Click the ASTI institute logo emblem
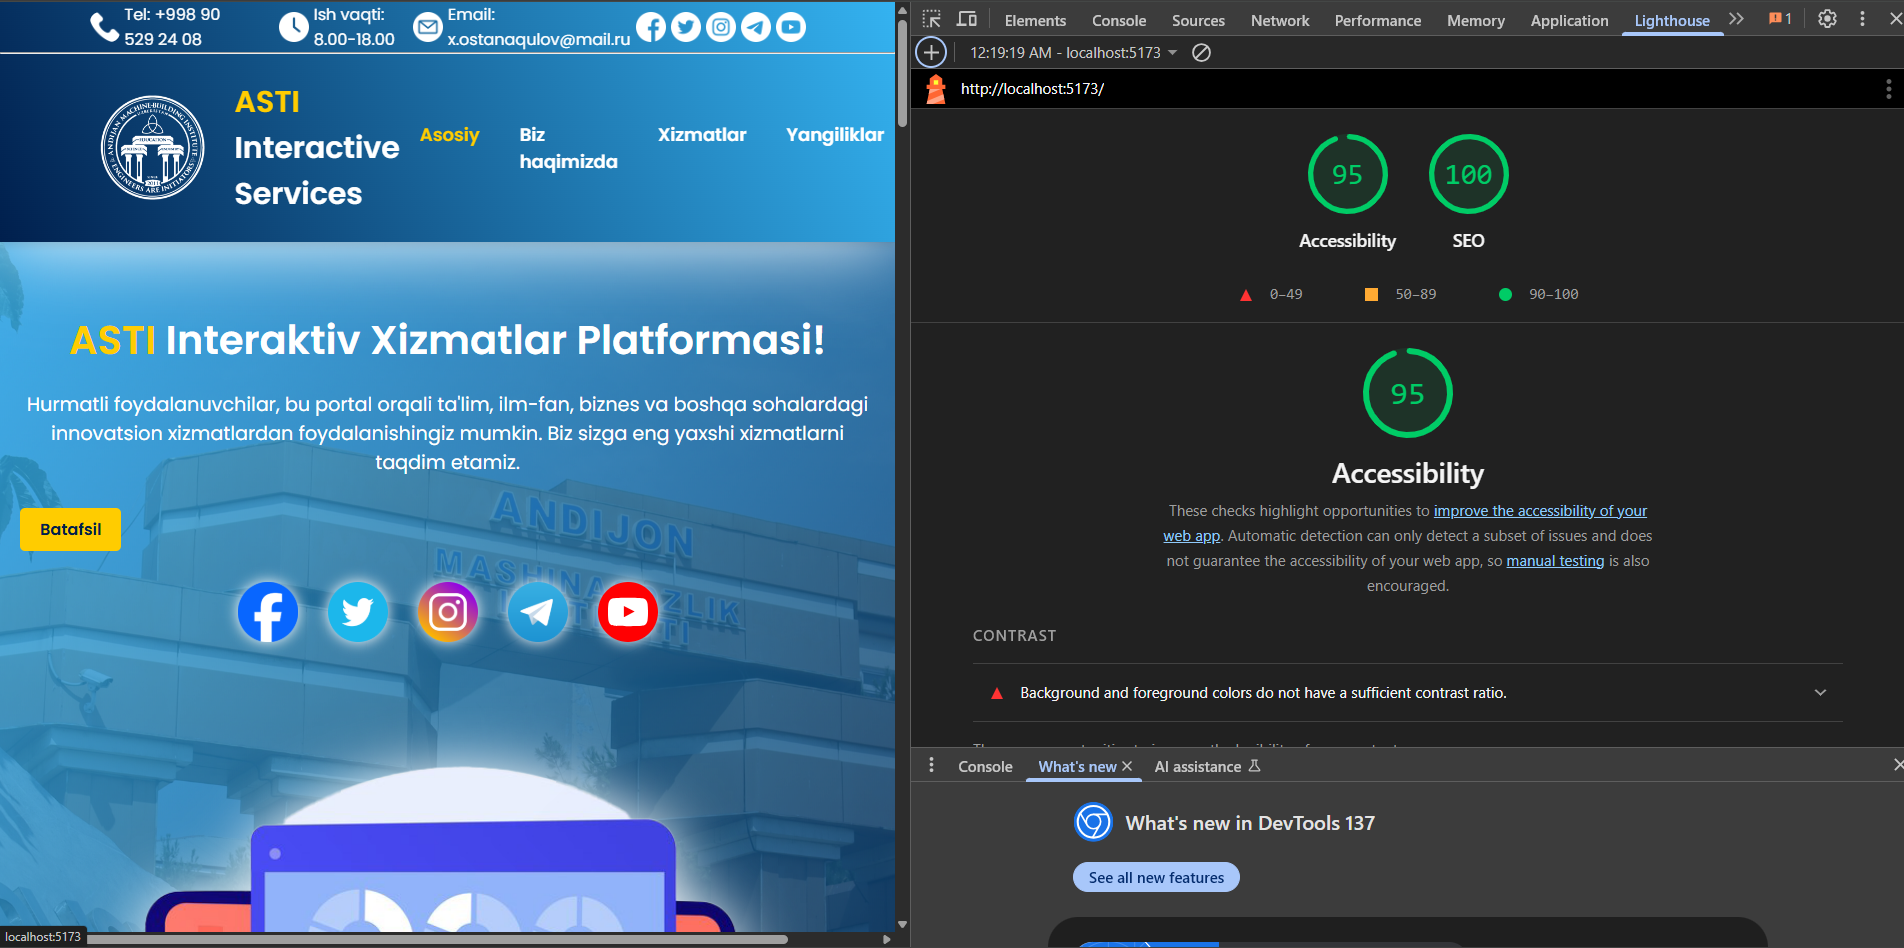The height and width of the screenshot is (948, 1904). pyautogui.click(x=153, y=148)
